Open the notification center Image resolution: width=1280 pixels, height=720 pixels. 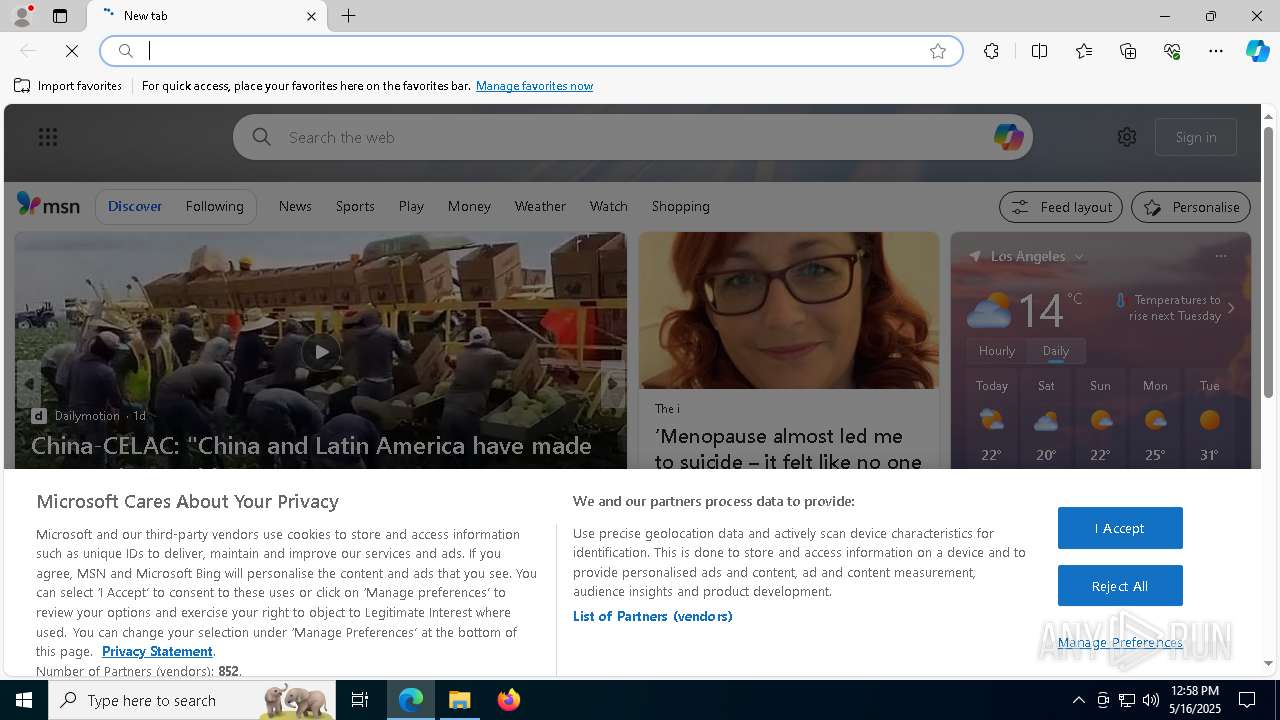pyautogui.click(x=1247, y=700)
